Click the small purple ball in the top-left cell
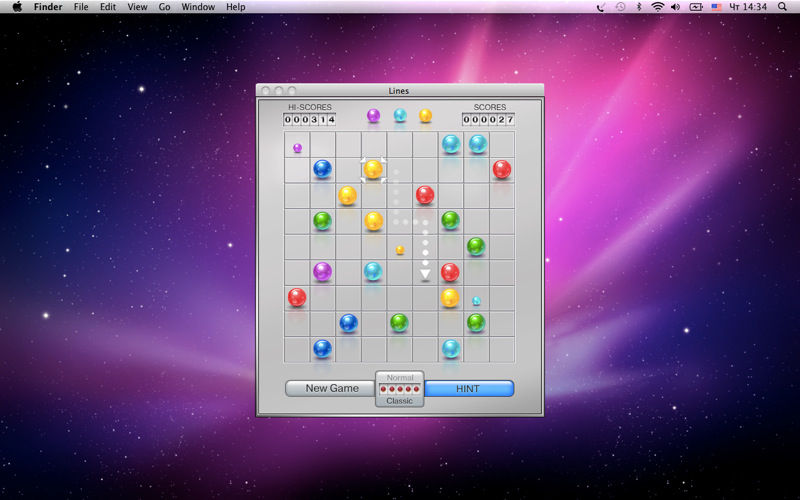 pos(297,148)
